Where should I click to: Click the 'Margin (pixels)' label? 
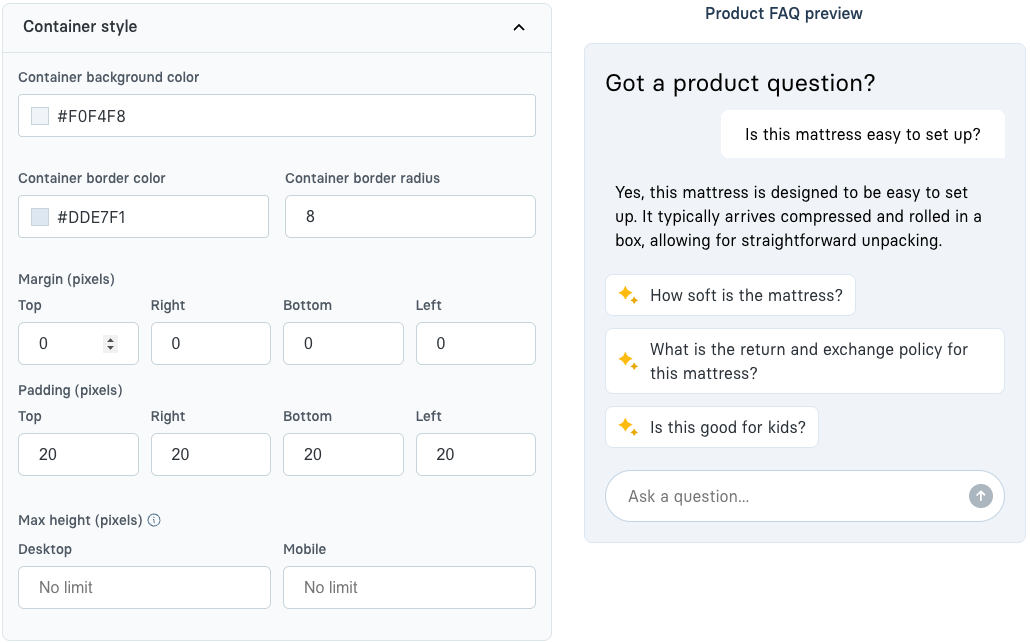66,279
